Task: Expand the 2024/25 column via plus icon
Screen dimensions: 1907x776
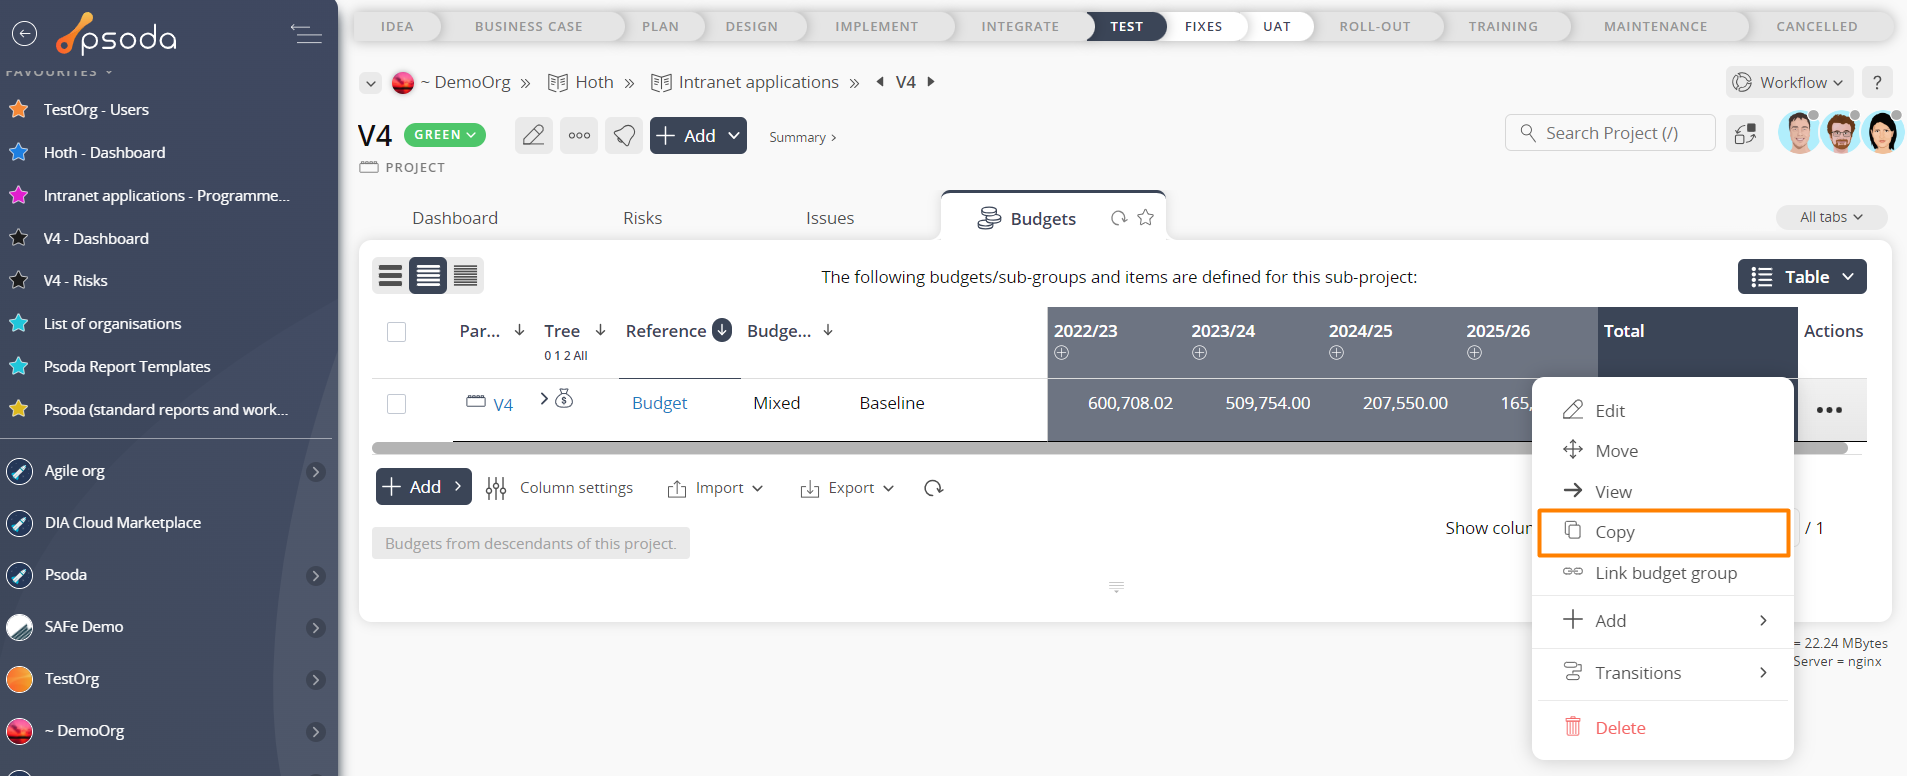Action: pyautogui.click(x=1336, y=353)
